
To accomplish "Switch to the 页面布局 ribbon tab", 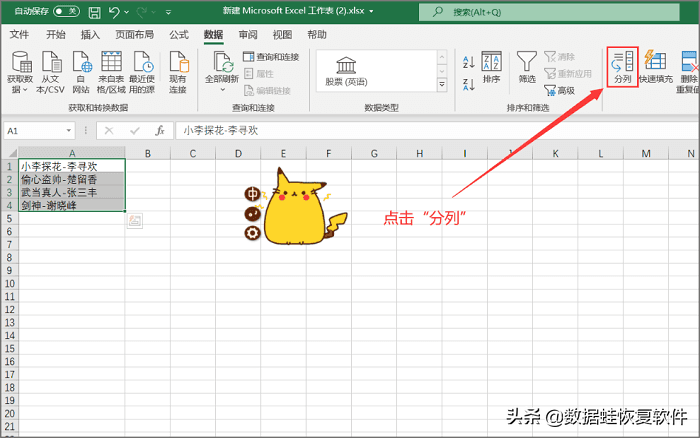I will point(134,34).
